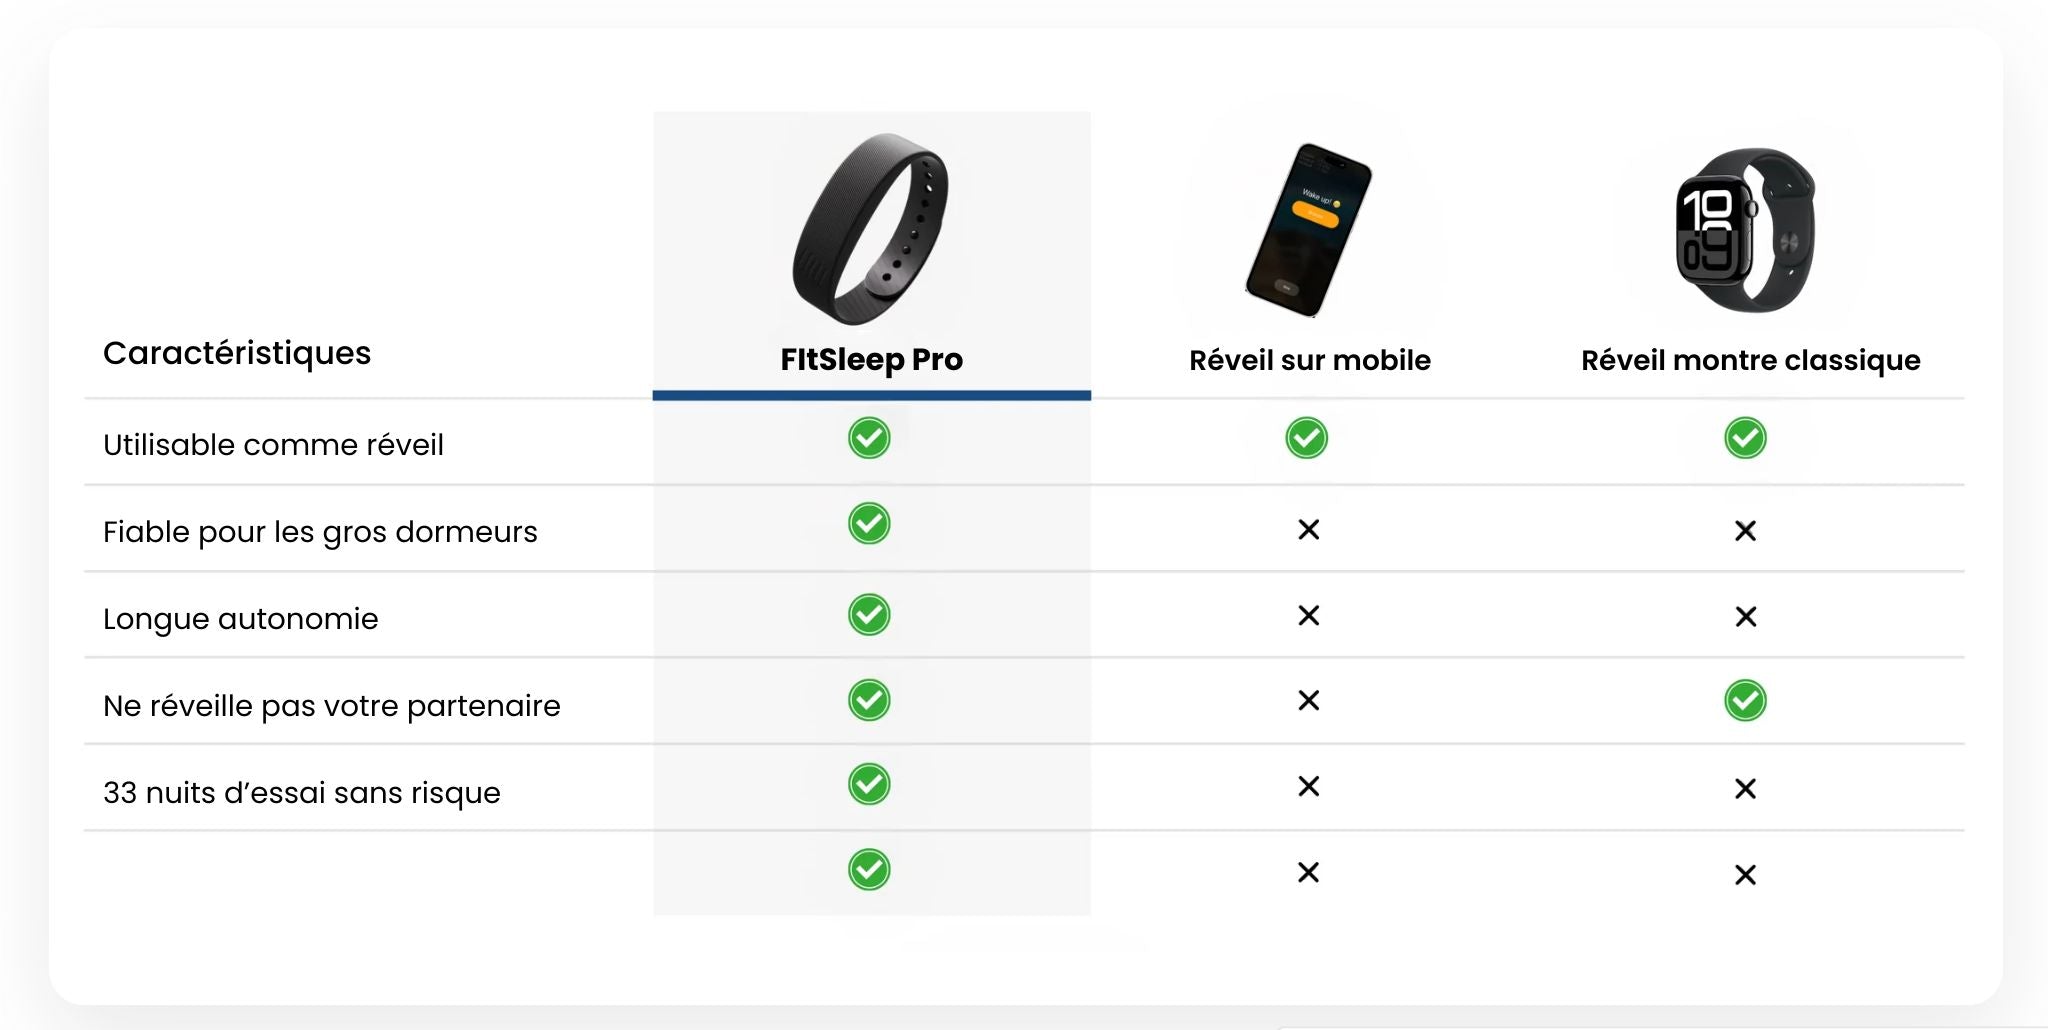Click the Longue autonomie feature label
This screenshot has width=2048, height=1030.
pyautogui.click(x=241, y=619)
